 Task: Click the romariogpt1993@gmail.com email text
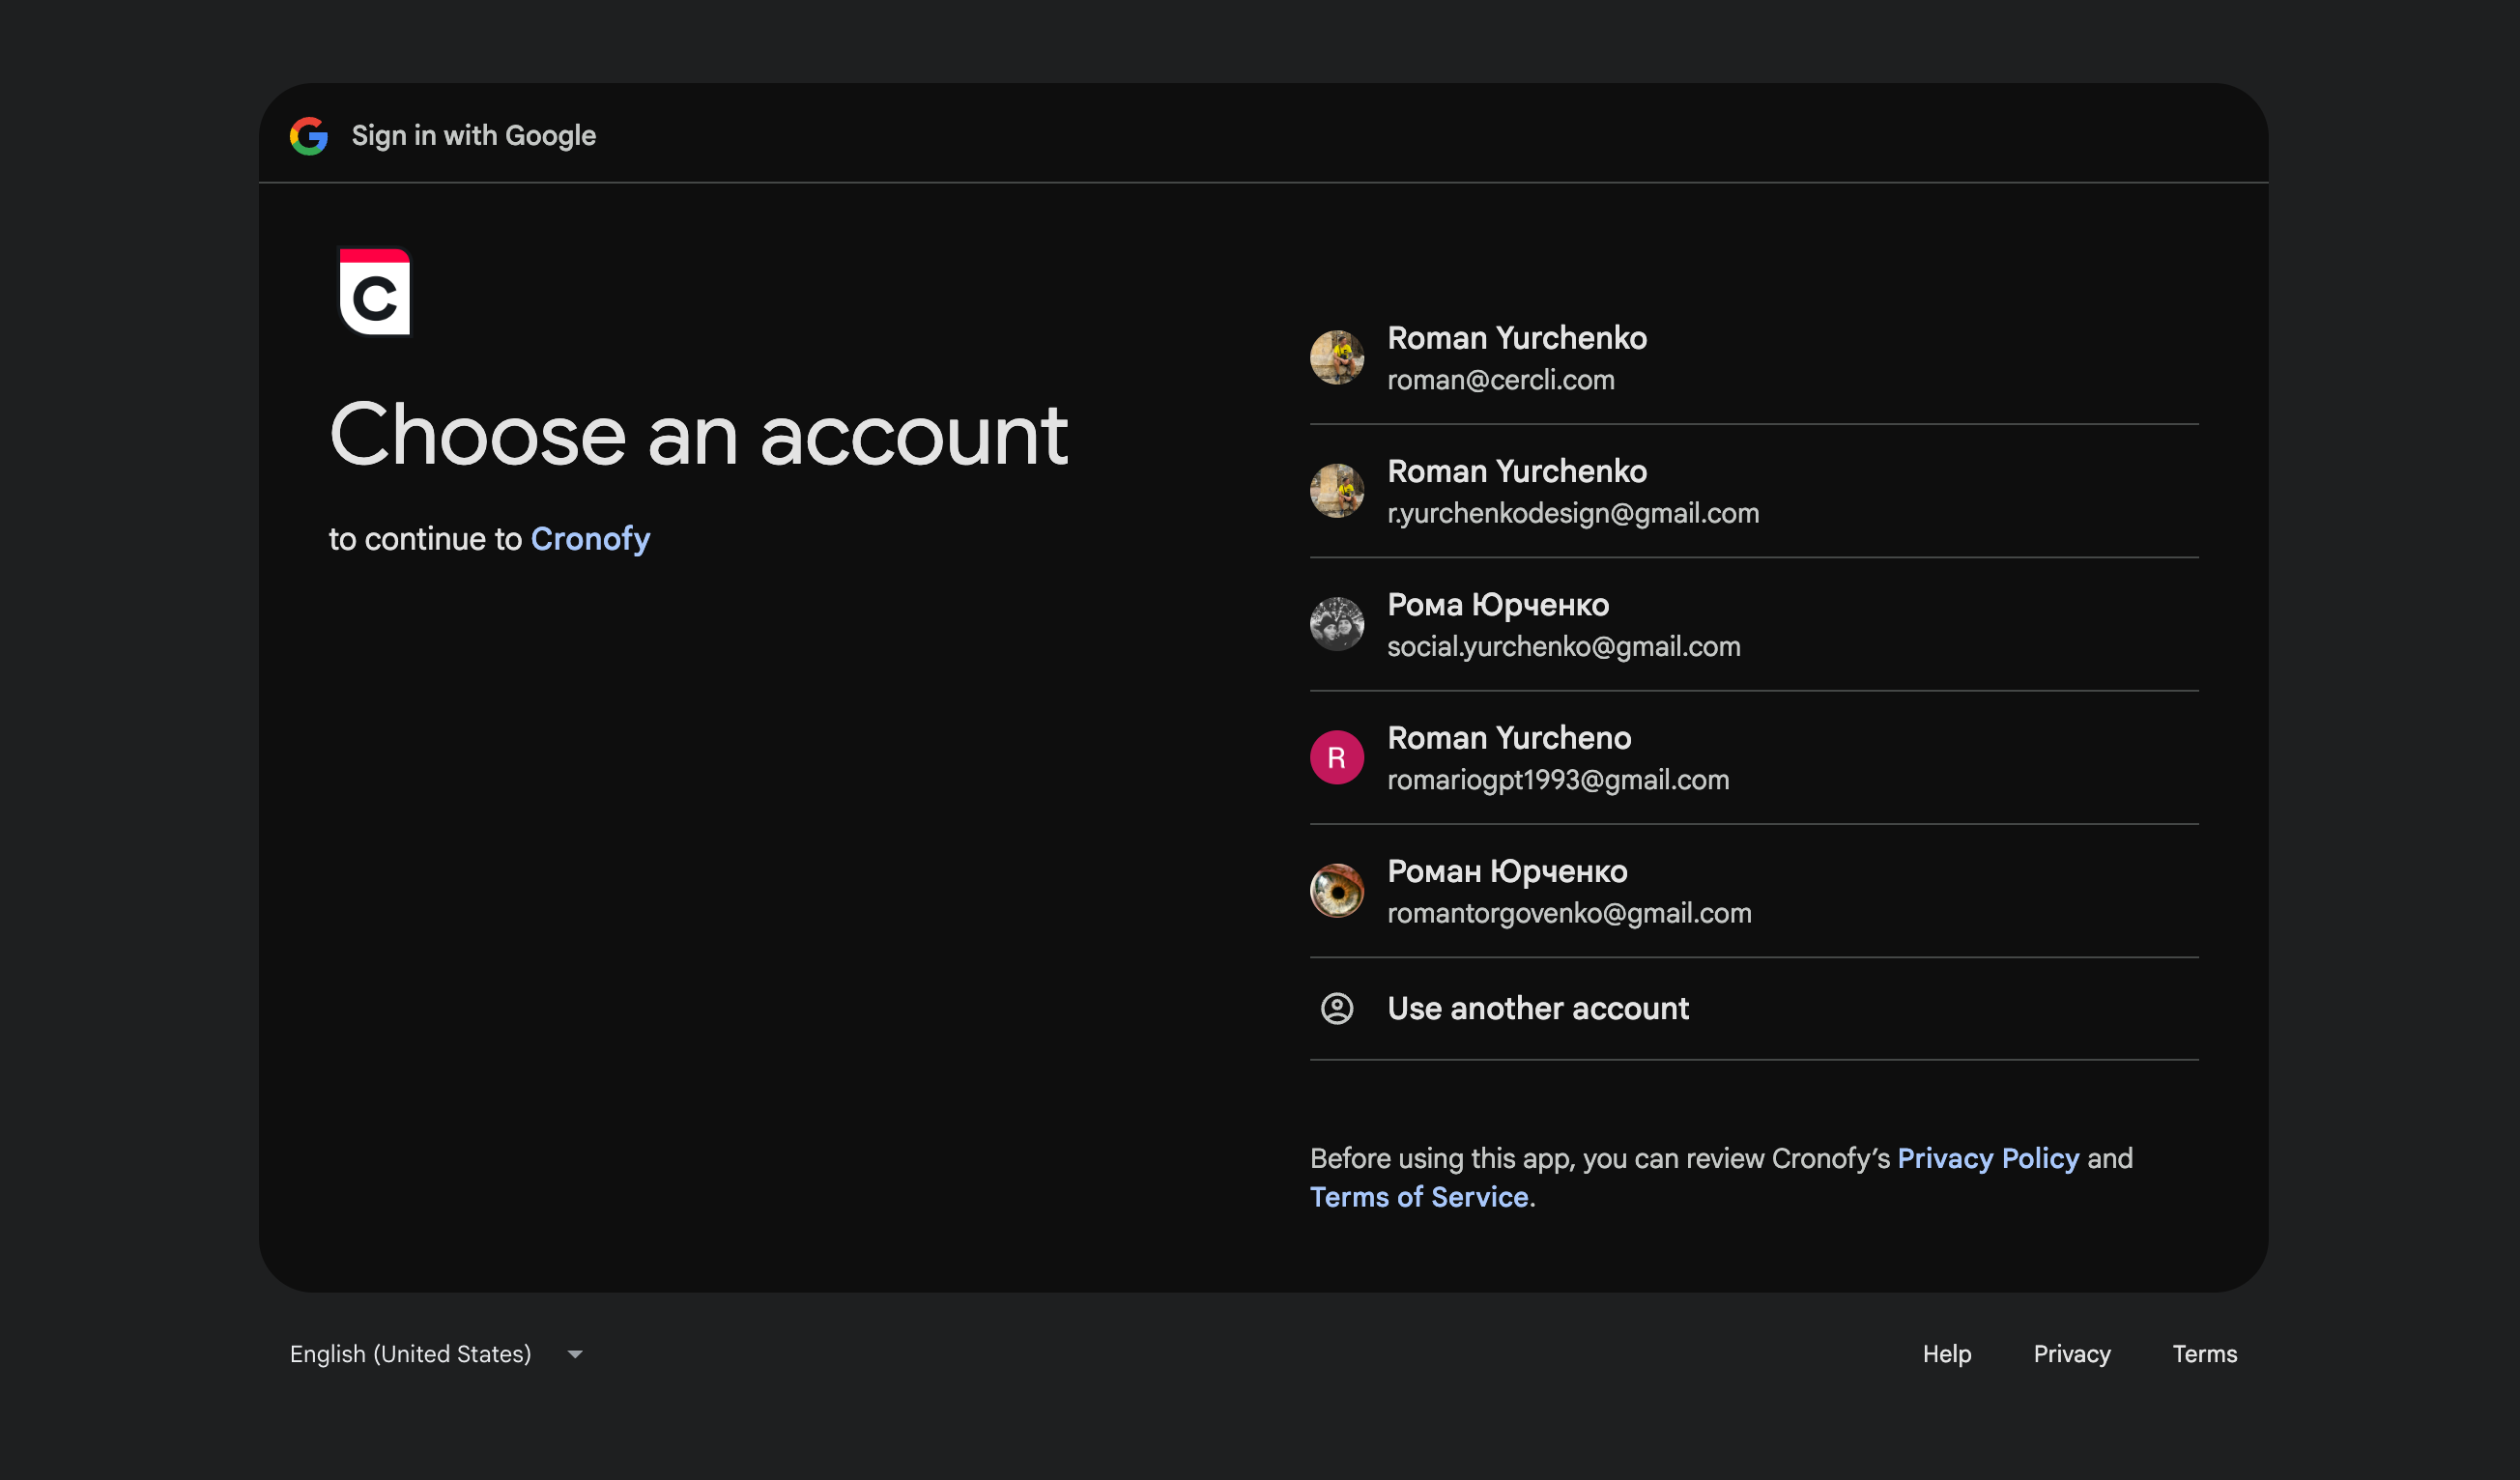1558,780
